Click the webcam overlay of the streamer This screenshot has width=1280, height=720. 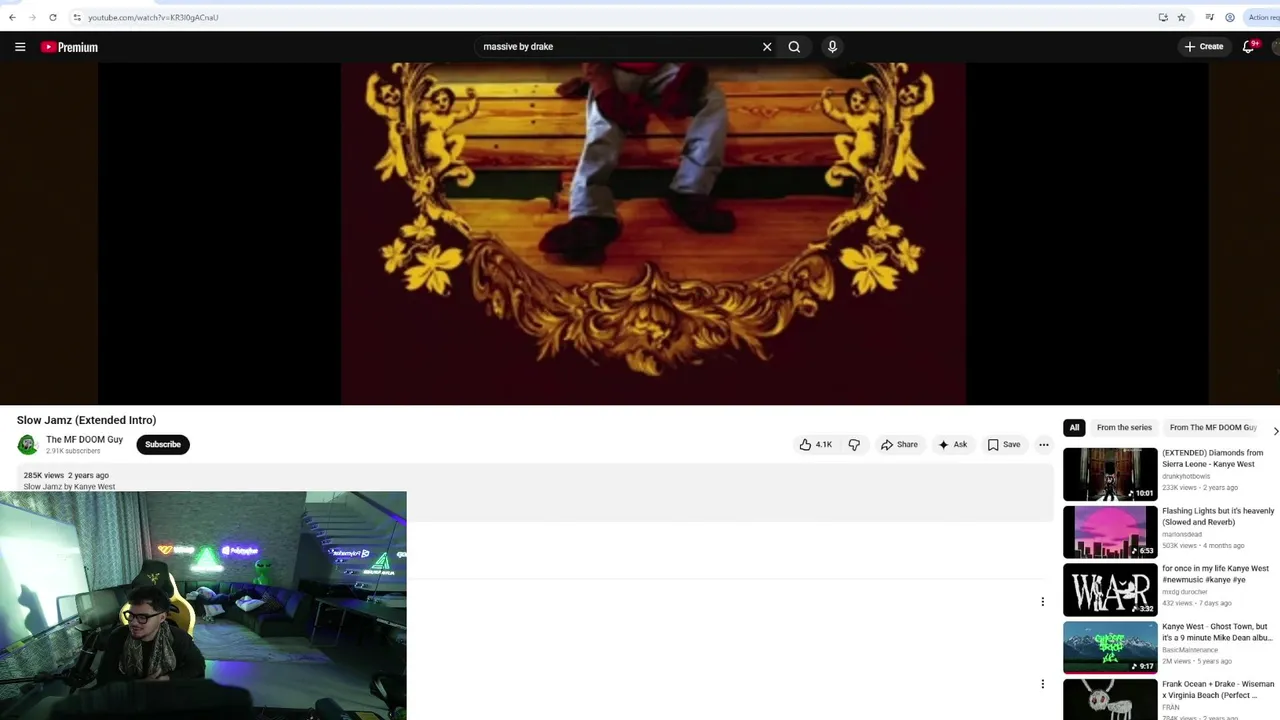tap(203, 606)
